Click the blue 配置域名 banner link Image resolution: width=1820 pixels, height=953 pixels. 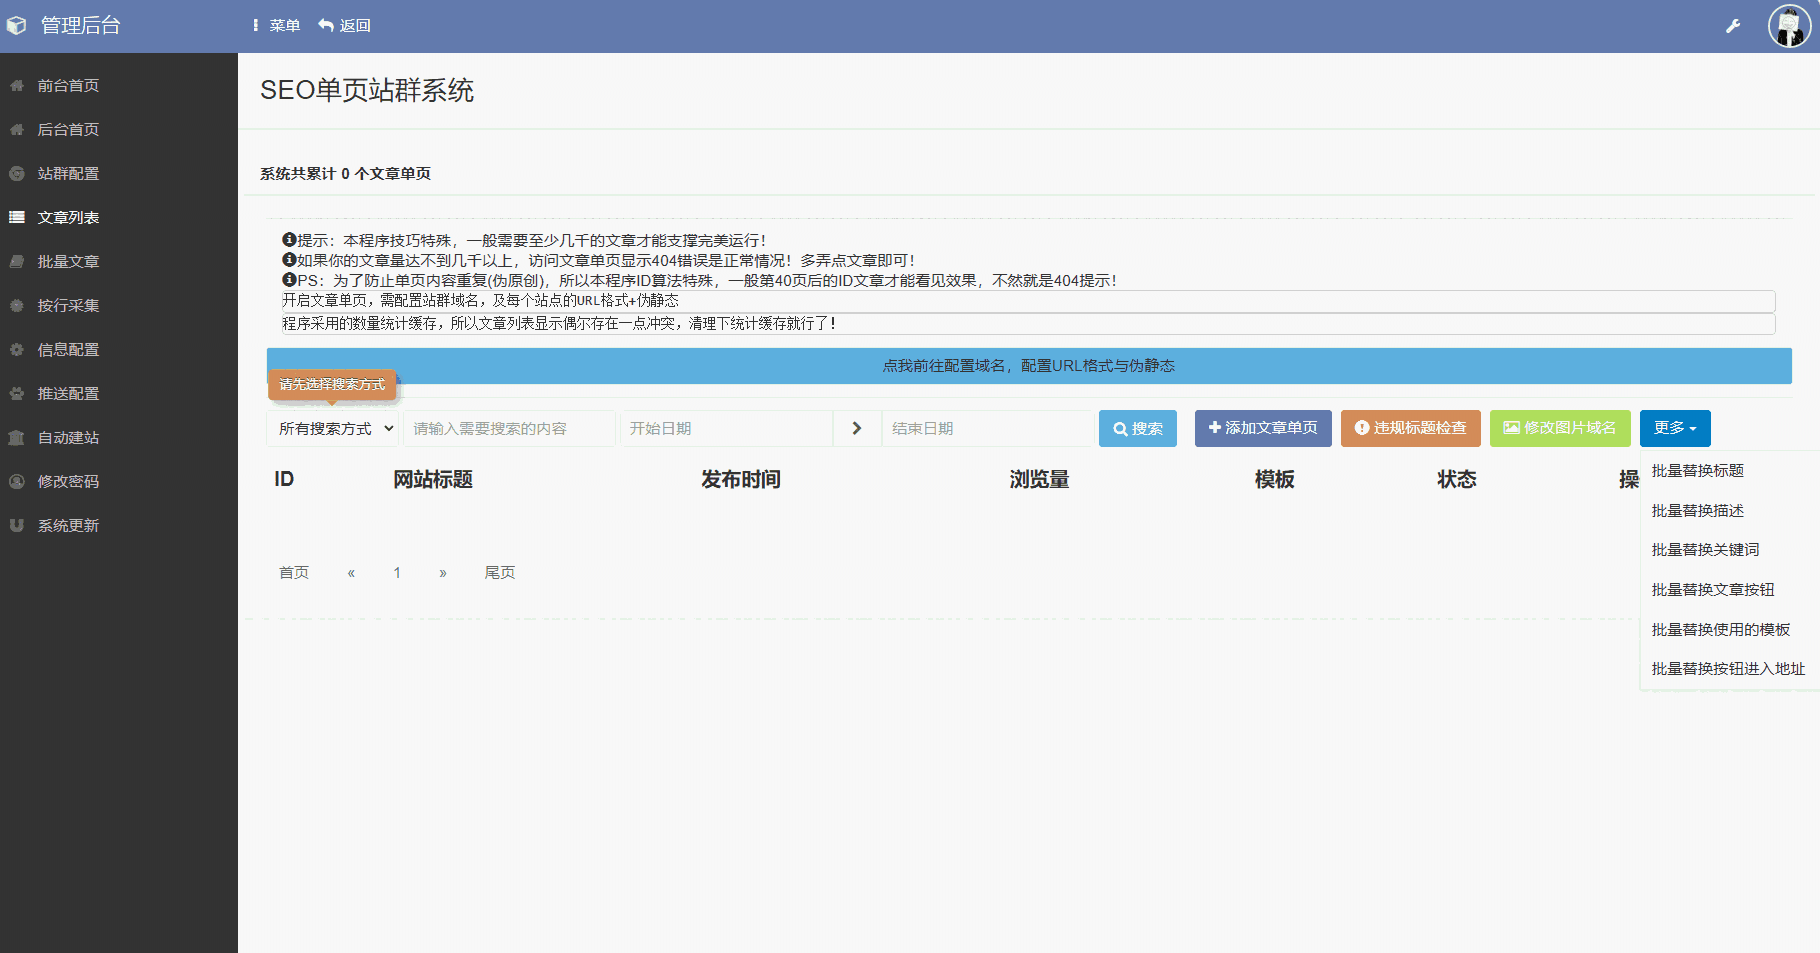[x=1028, y=366]
